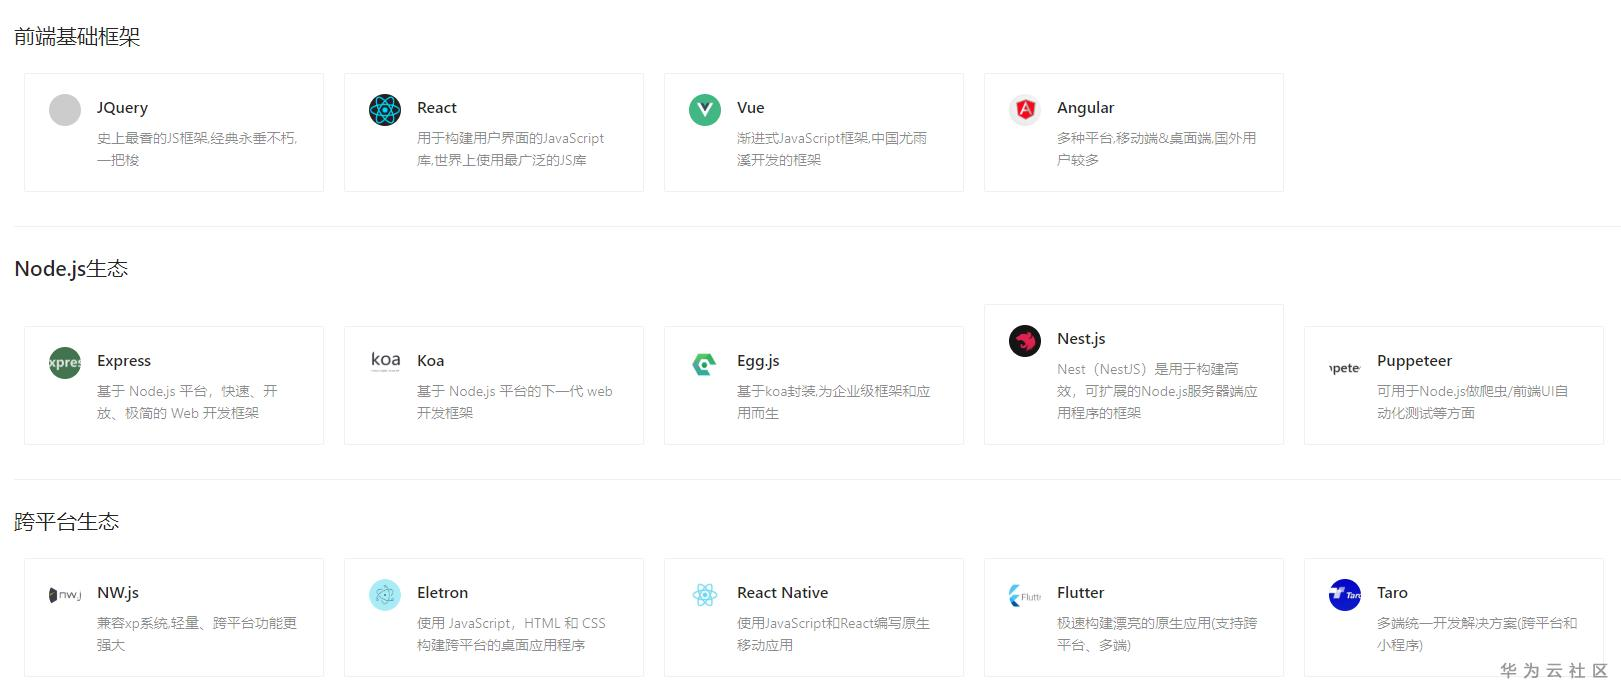
Task: Click the gray JQuery placeholder icon
Action: [x=65, y=110]
